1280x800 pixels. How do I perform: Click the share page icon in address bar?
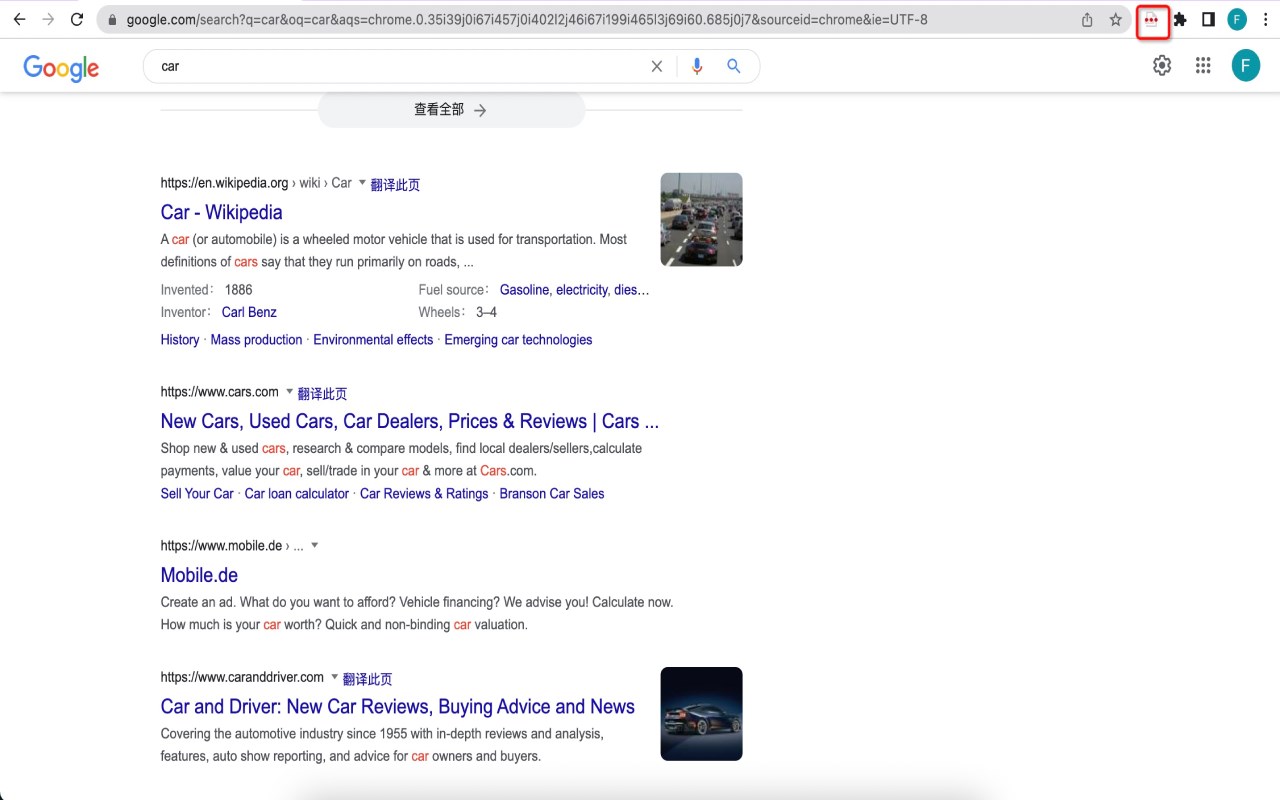[x=1087, y=19]
